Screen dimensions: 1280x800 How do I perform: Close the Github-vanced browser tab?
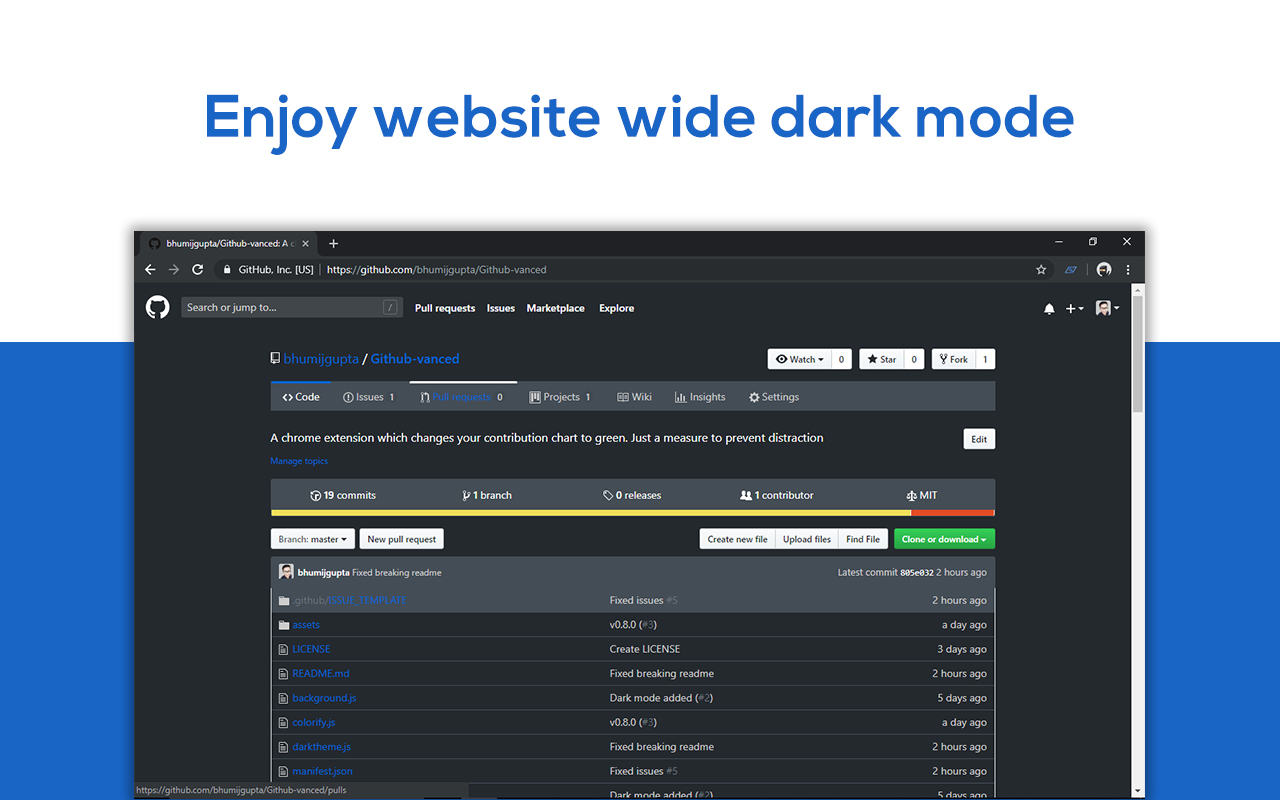[x=306, y=243]
